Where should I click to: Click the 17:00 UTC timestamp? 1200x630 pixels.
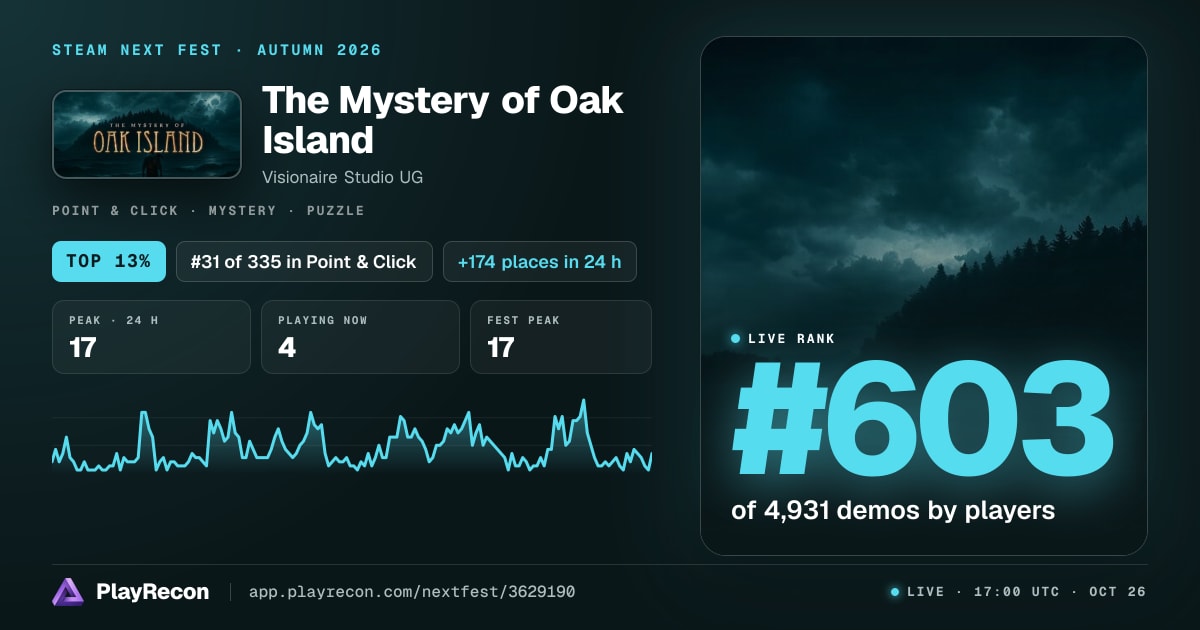[1016, 592]
